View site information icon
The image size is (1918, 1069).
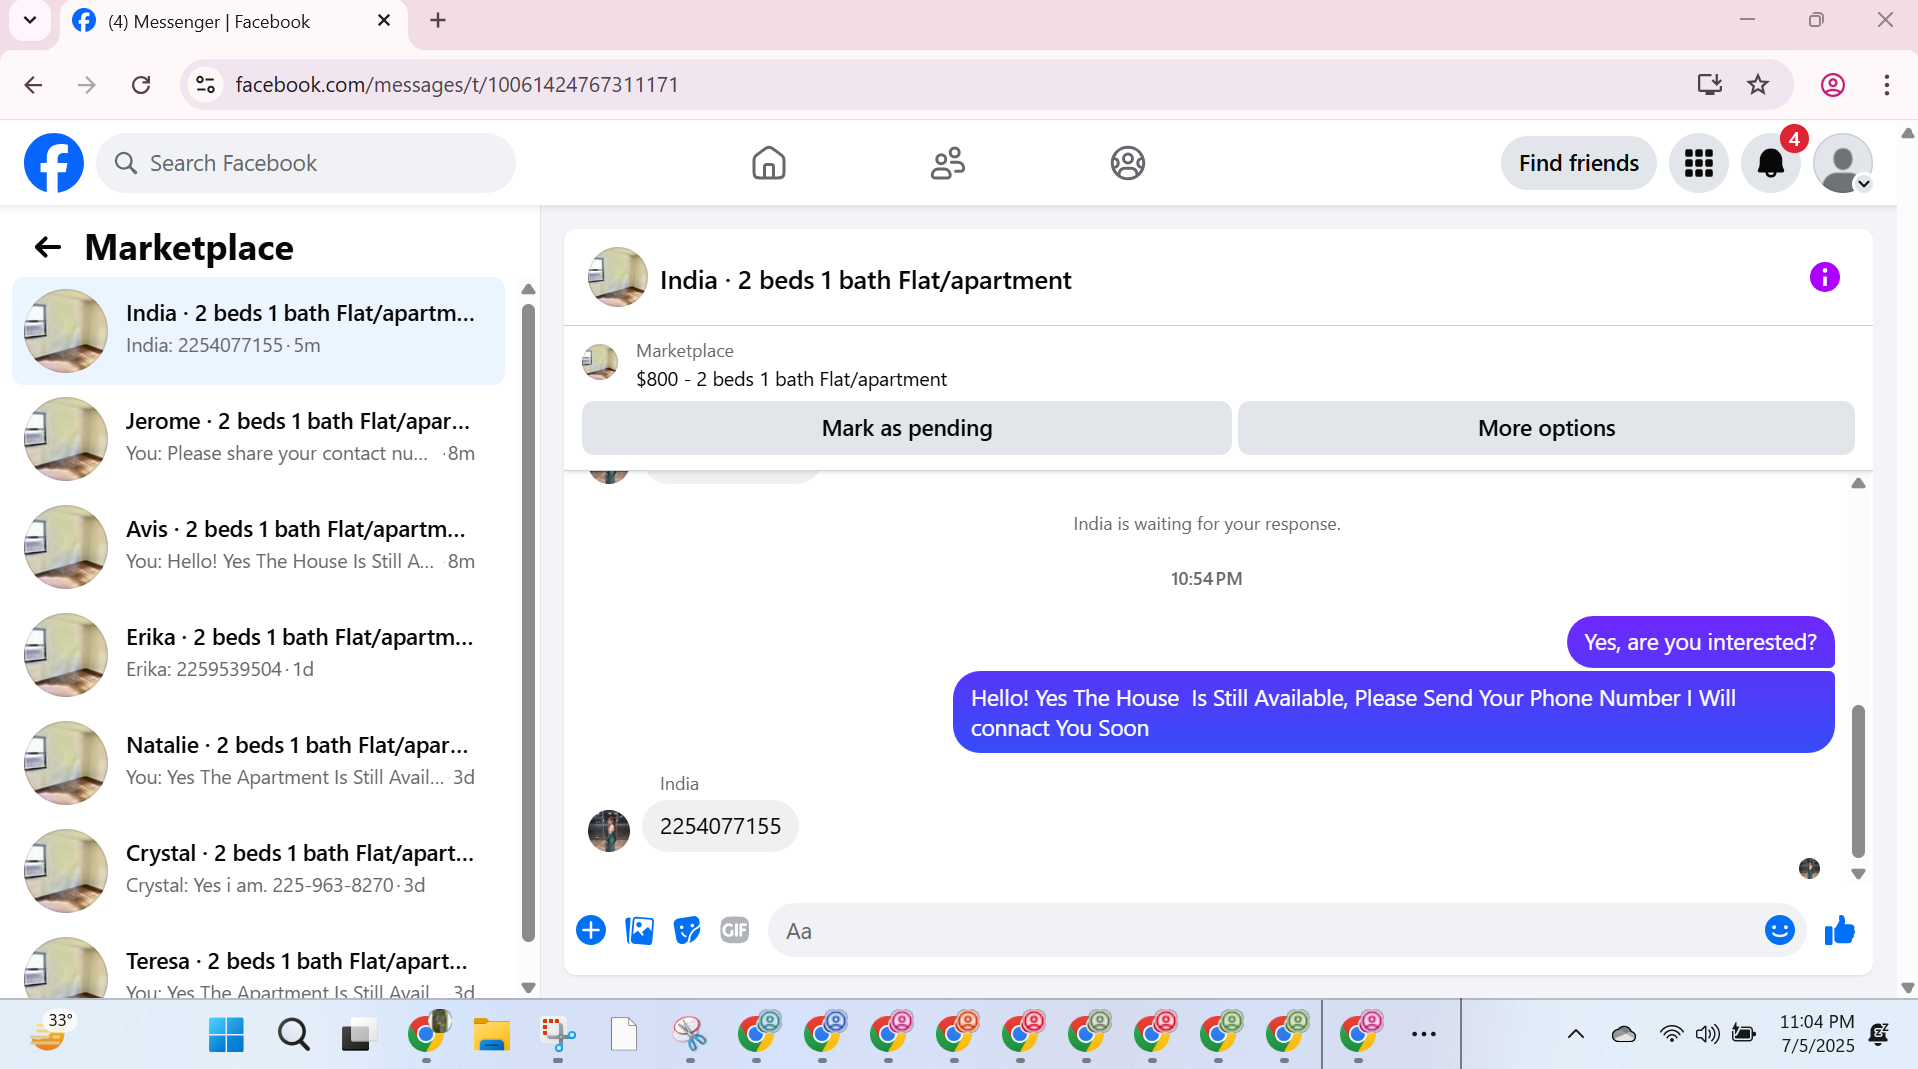(x=205, y=85)
